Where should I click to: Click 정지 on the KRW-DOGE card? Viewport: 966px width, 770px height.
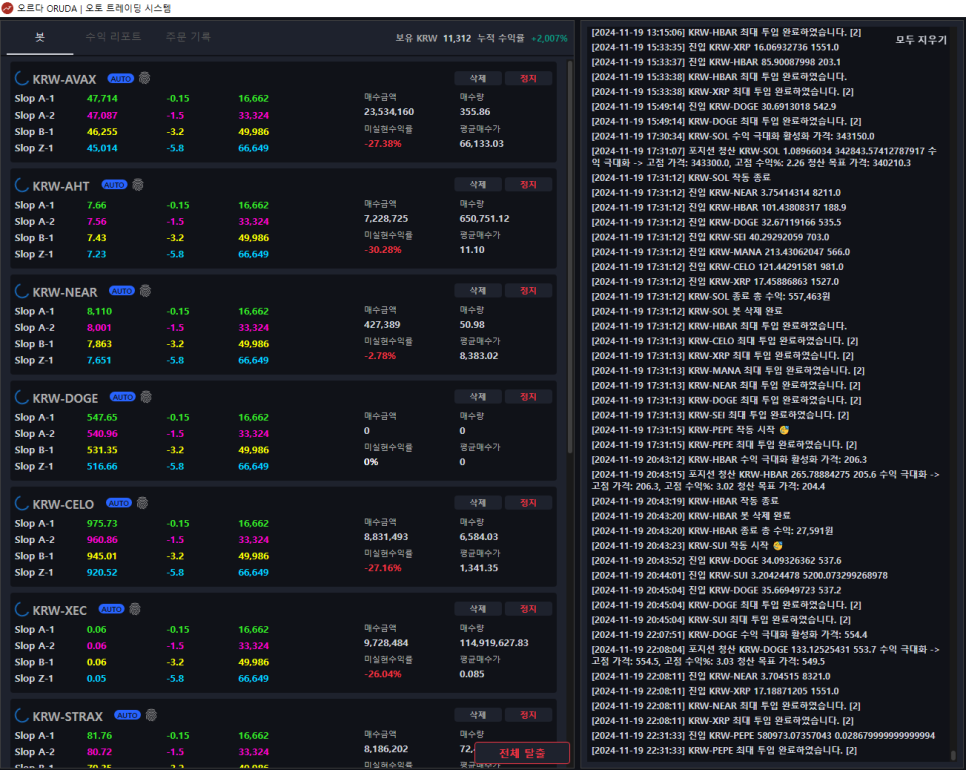click(x=529, y=397)
